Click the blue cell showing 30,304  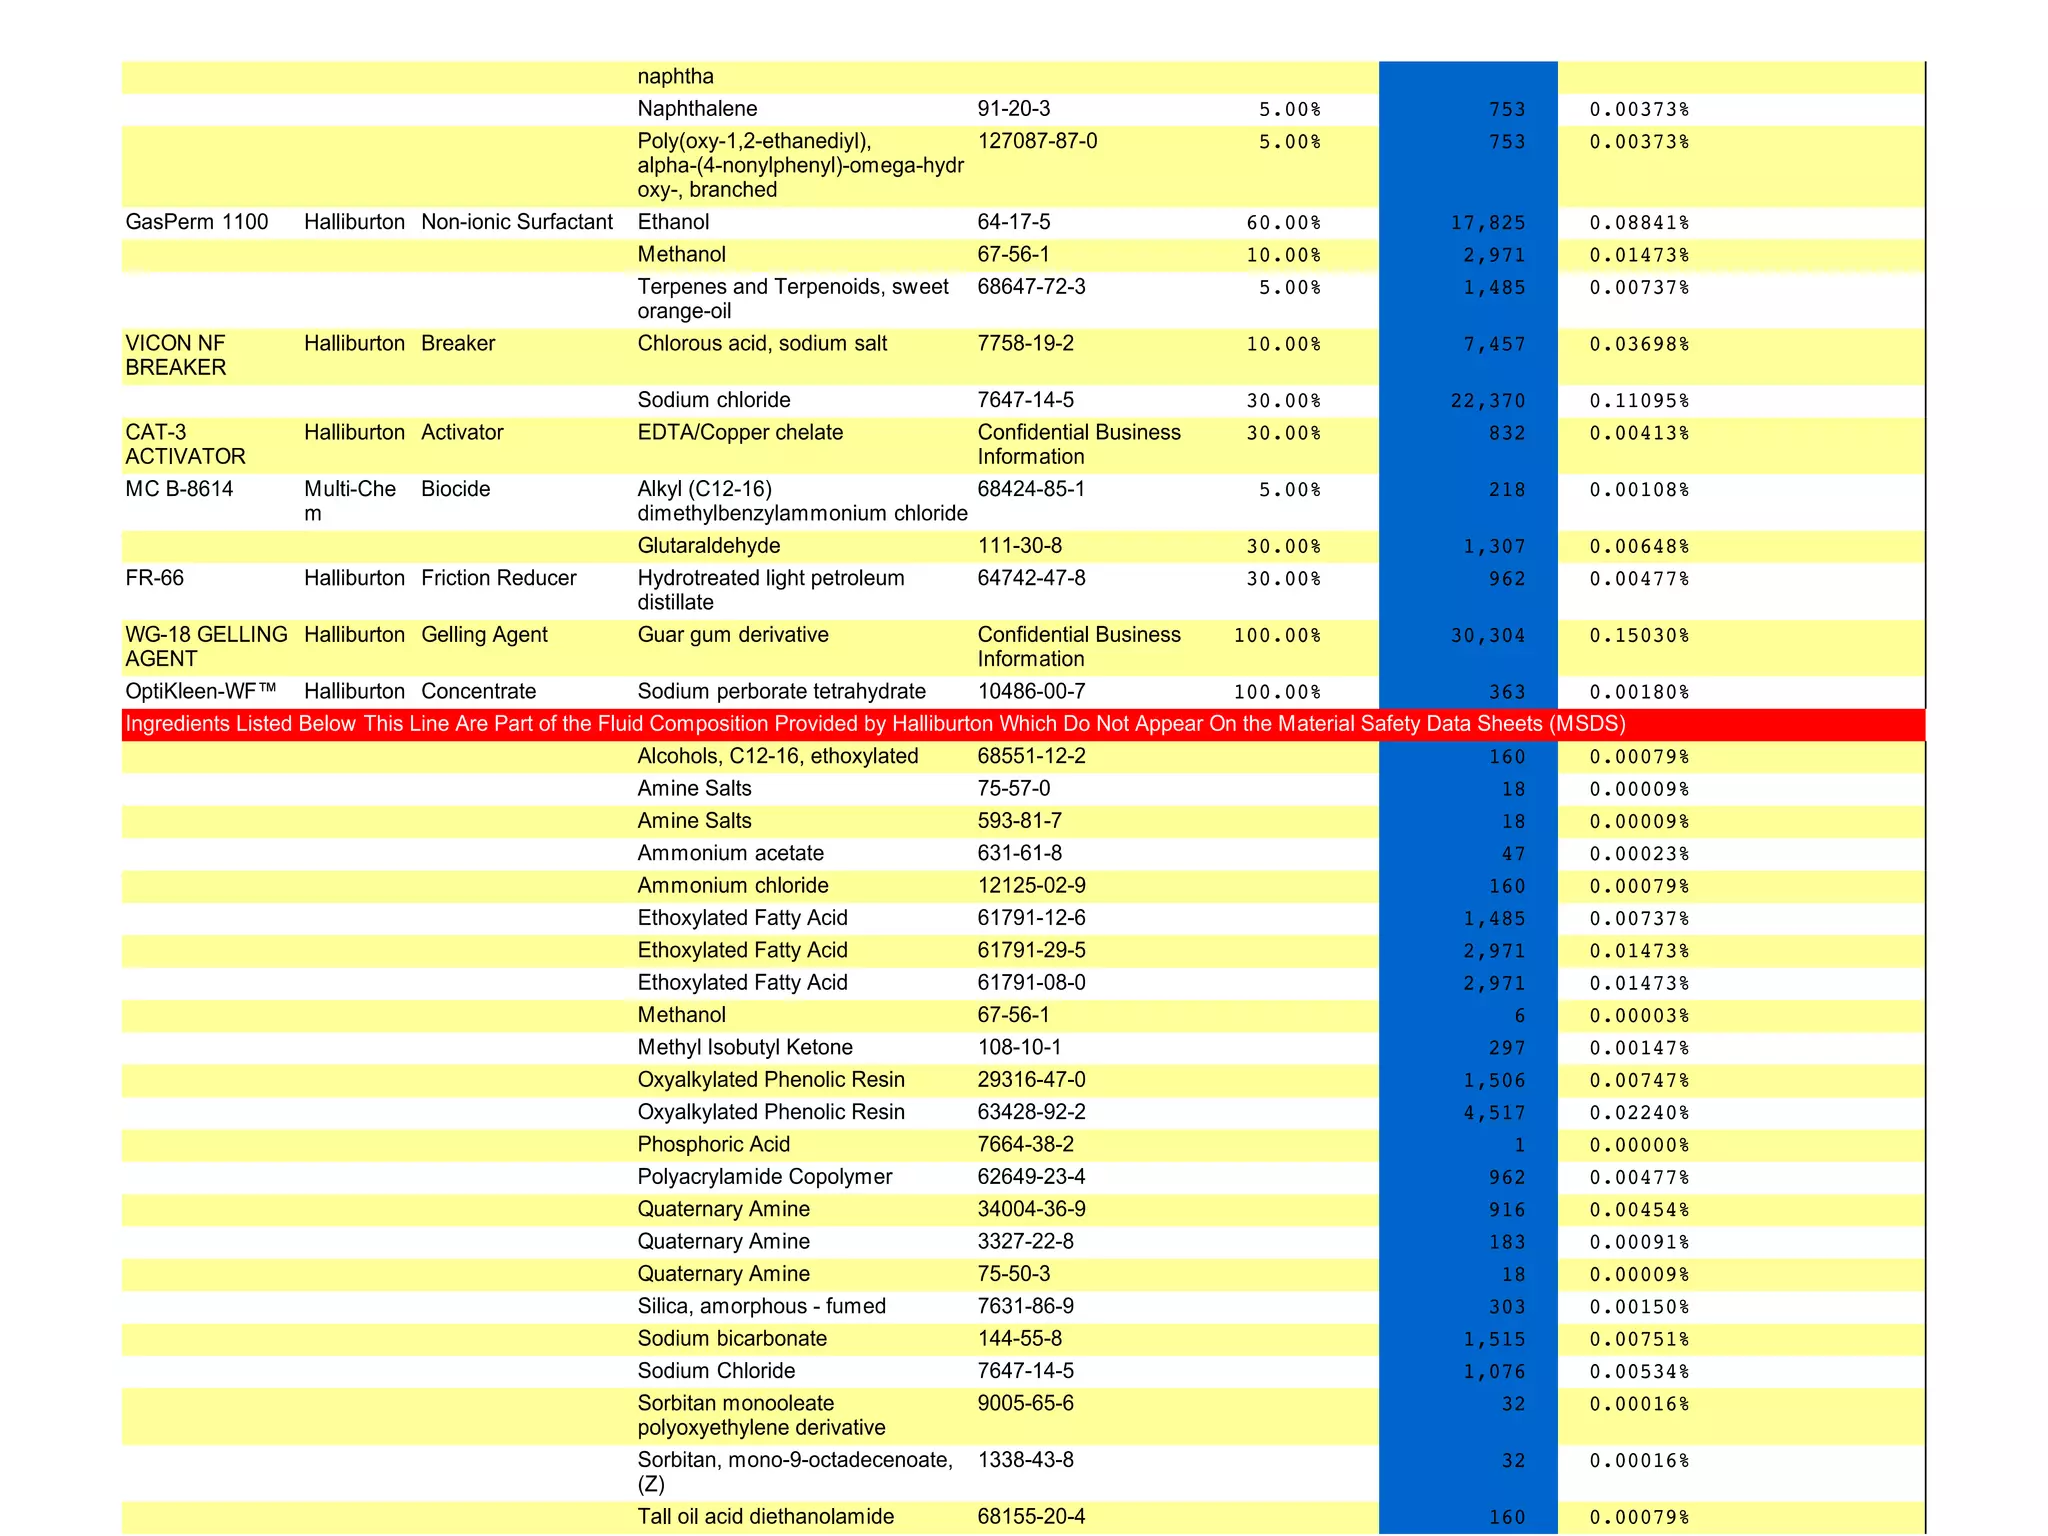coord(1487,635)
